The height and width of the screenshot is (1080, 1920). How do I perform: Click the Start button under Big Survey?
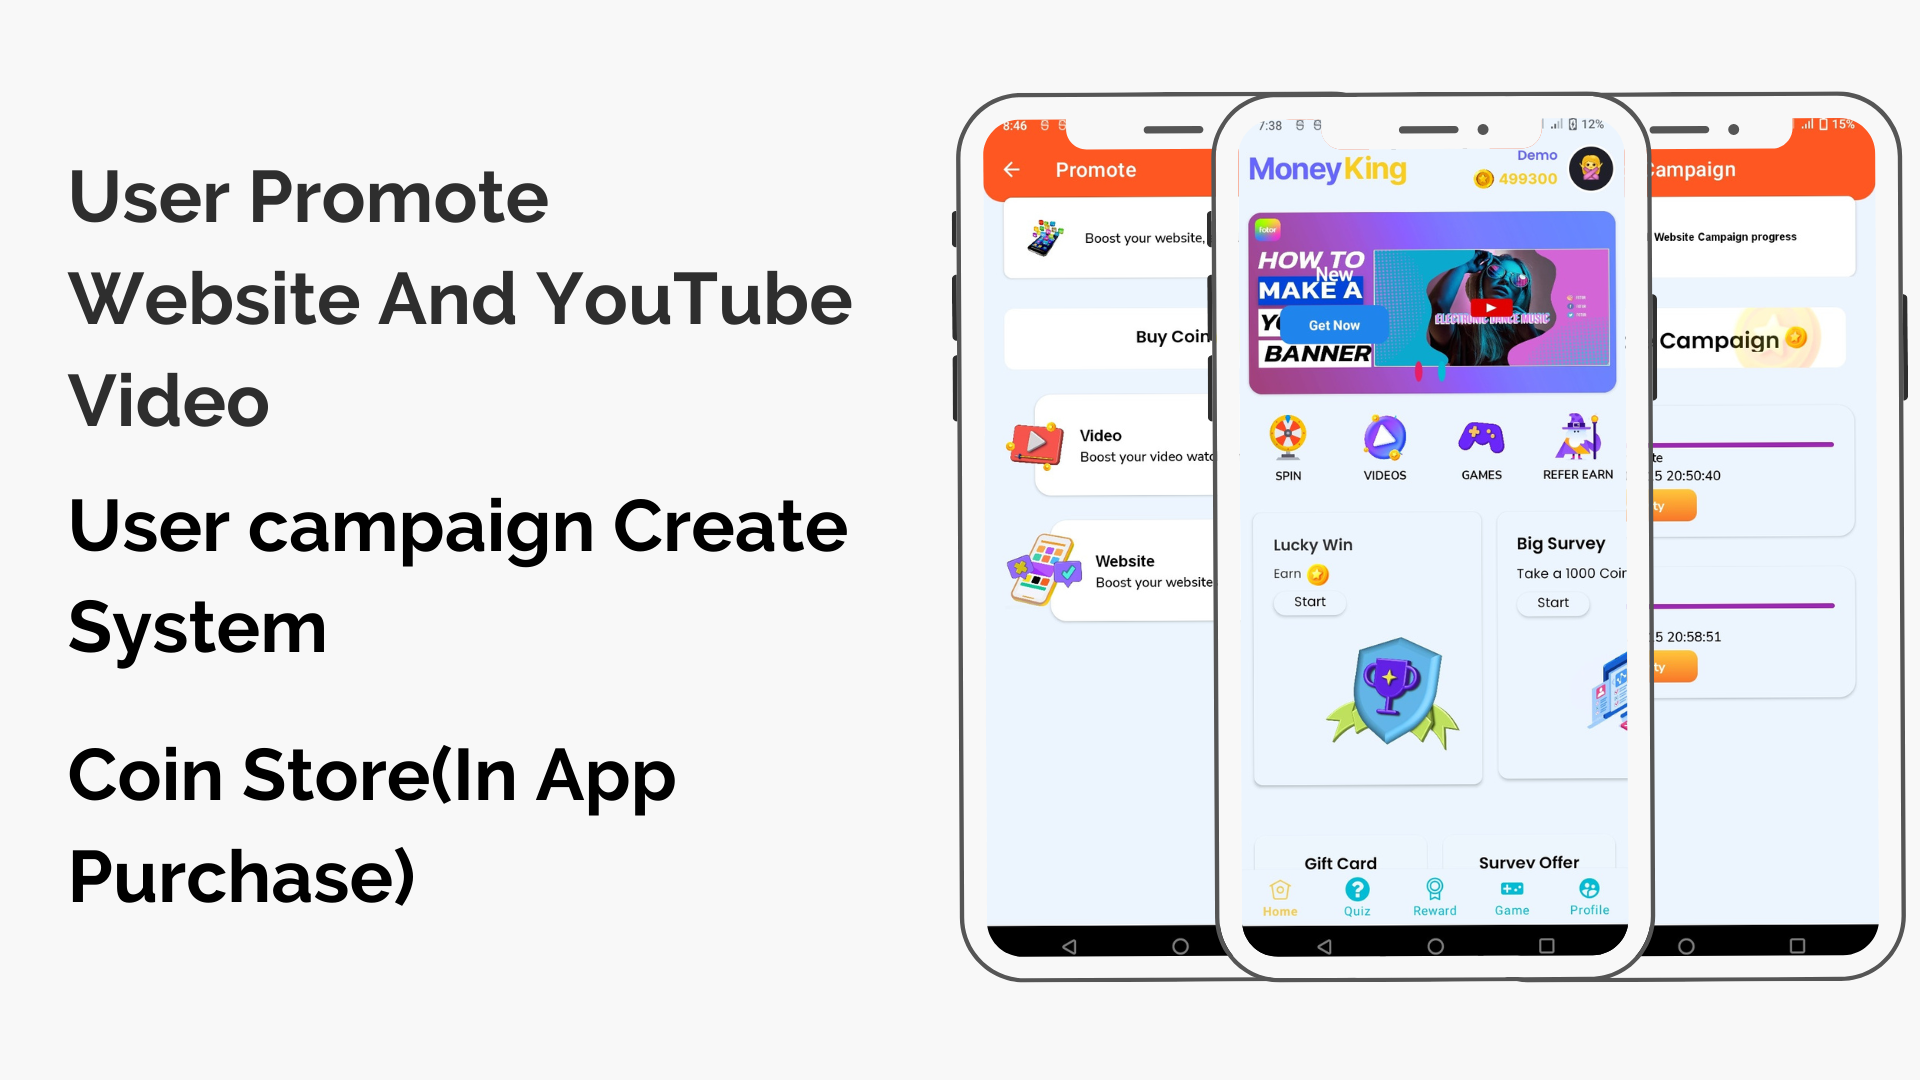(1552, 601)
